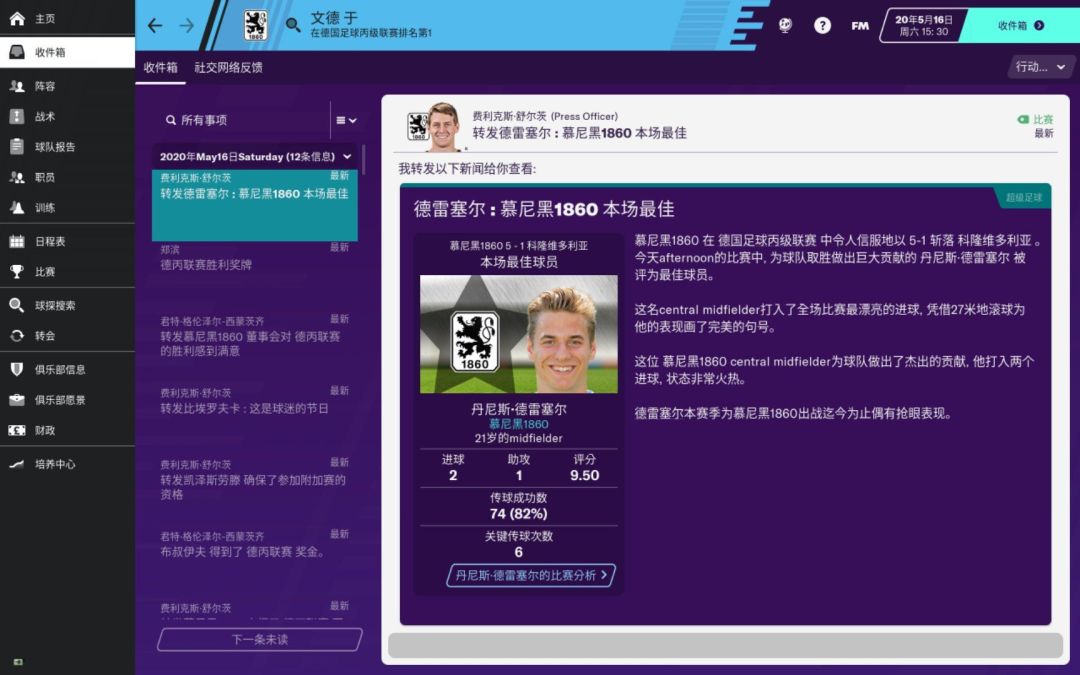Click the 下一条未读 next unread button
1080x675 pixels.
(260, 639)
